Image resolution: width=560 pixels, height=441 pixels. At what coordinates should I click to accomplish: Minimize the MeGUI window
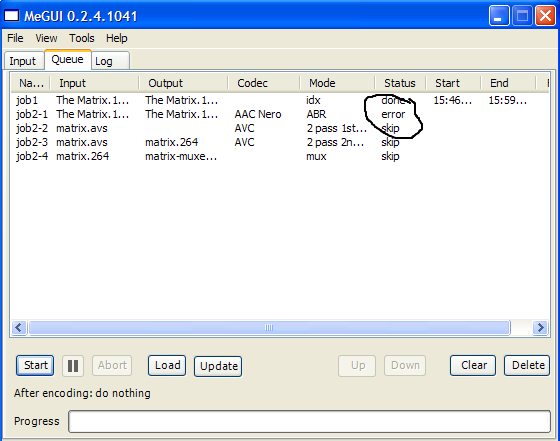click(x=499, y=16)
